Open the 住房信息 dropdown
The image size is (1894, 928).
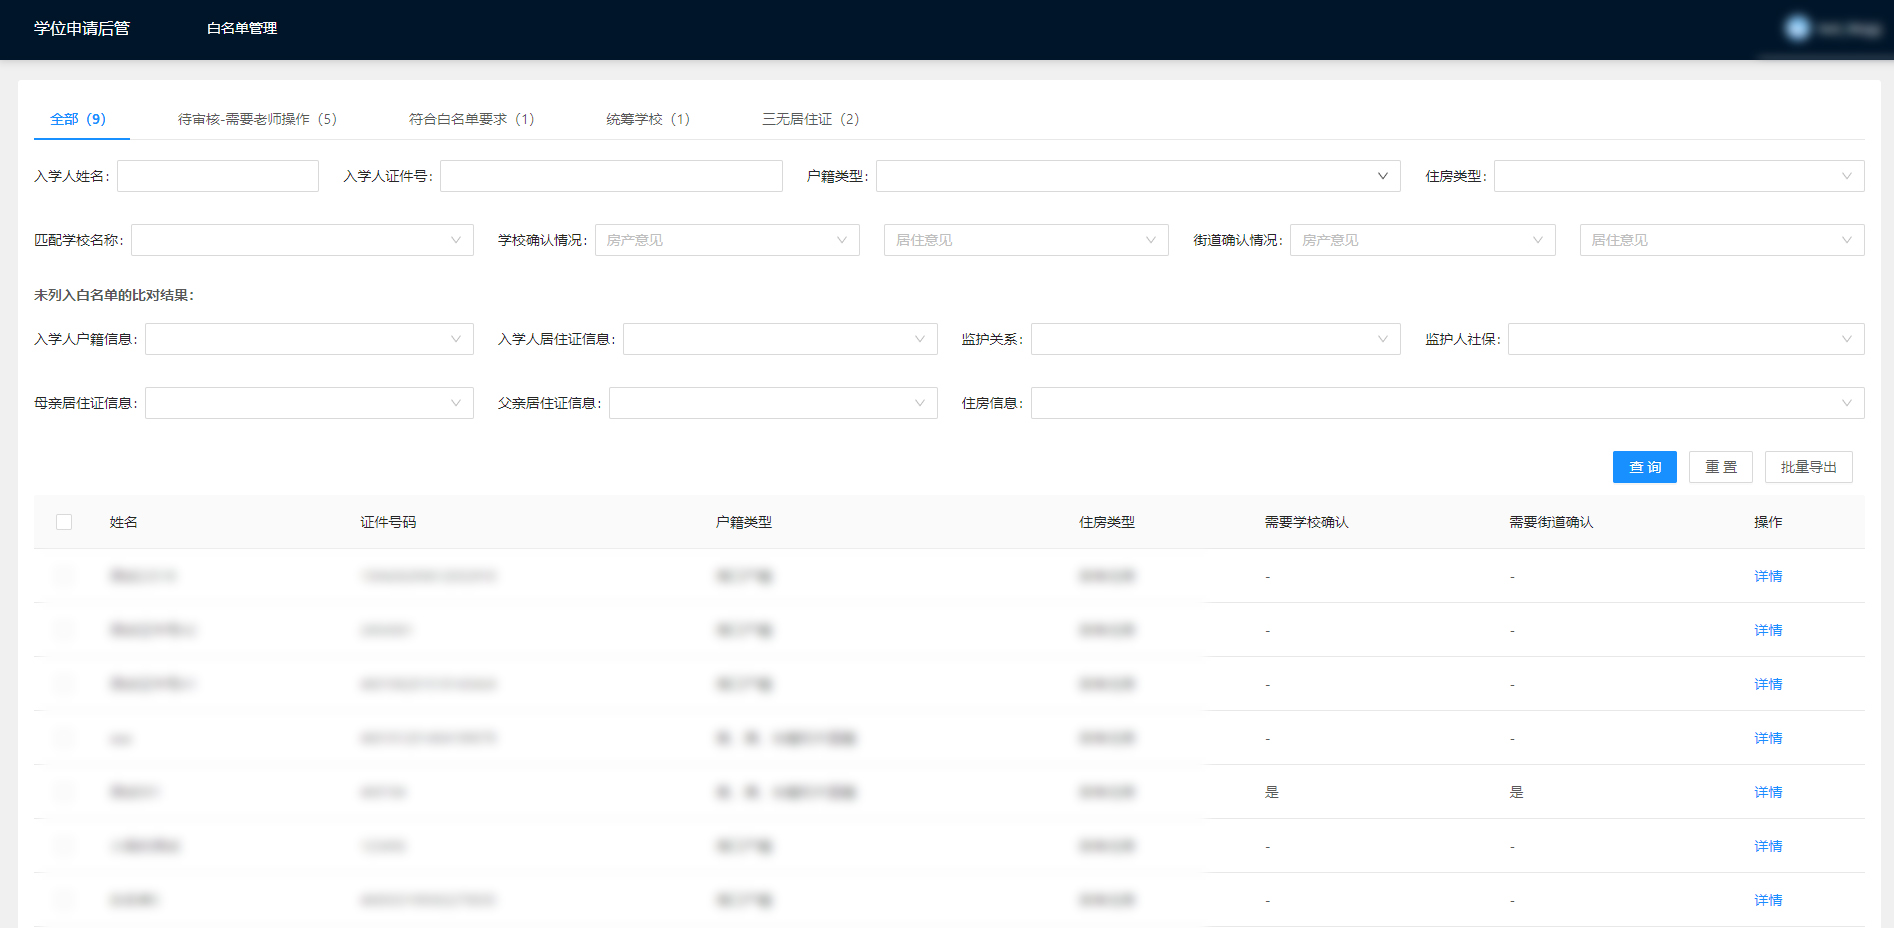(1446, 403)
